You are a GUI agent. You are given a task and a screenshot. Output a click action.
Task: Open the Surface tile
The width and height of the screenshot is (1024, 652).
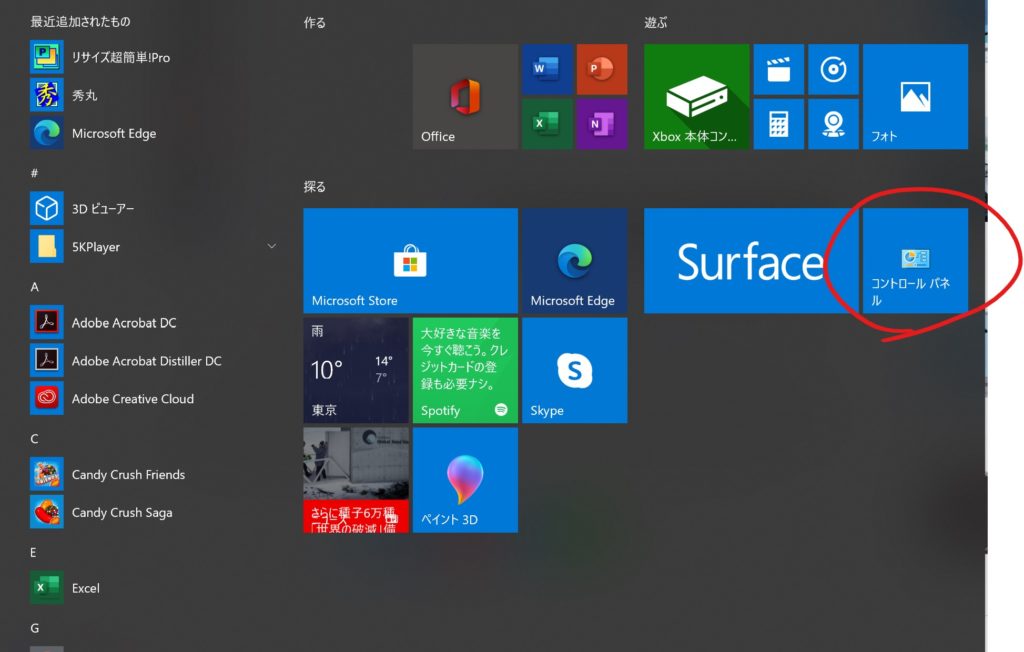[751, 261]
